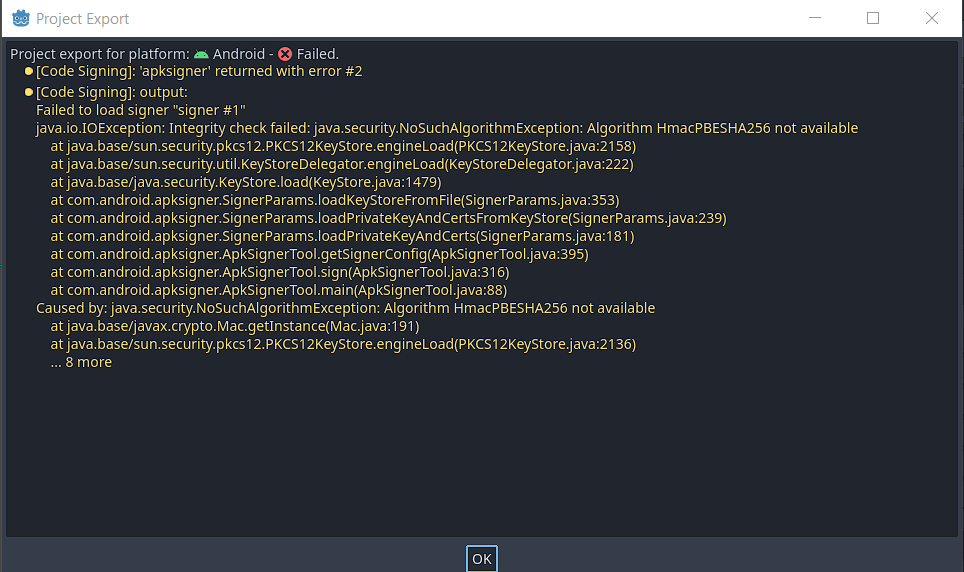Click the 'java.io.IOException: Integrity check failed' line

coord(447,128)
